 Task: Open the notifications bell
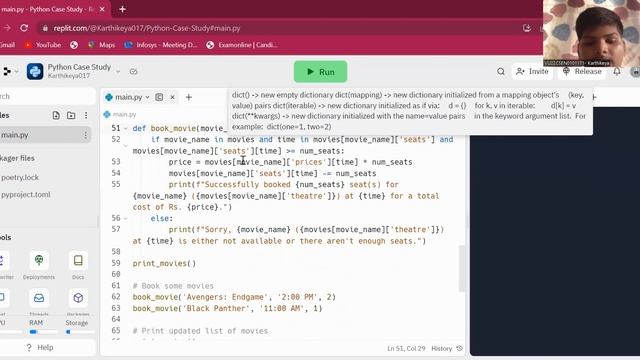(x=617, y=71)
